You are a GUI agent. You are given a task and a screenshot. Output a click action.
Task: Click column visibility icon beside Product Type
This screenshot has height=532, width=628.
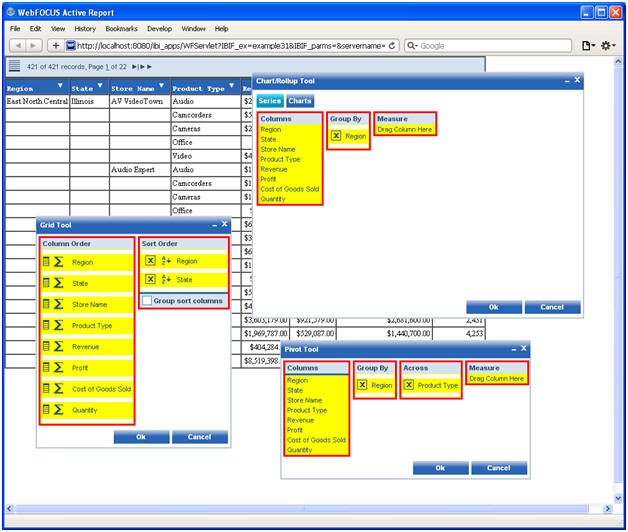point(46,325)
